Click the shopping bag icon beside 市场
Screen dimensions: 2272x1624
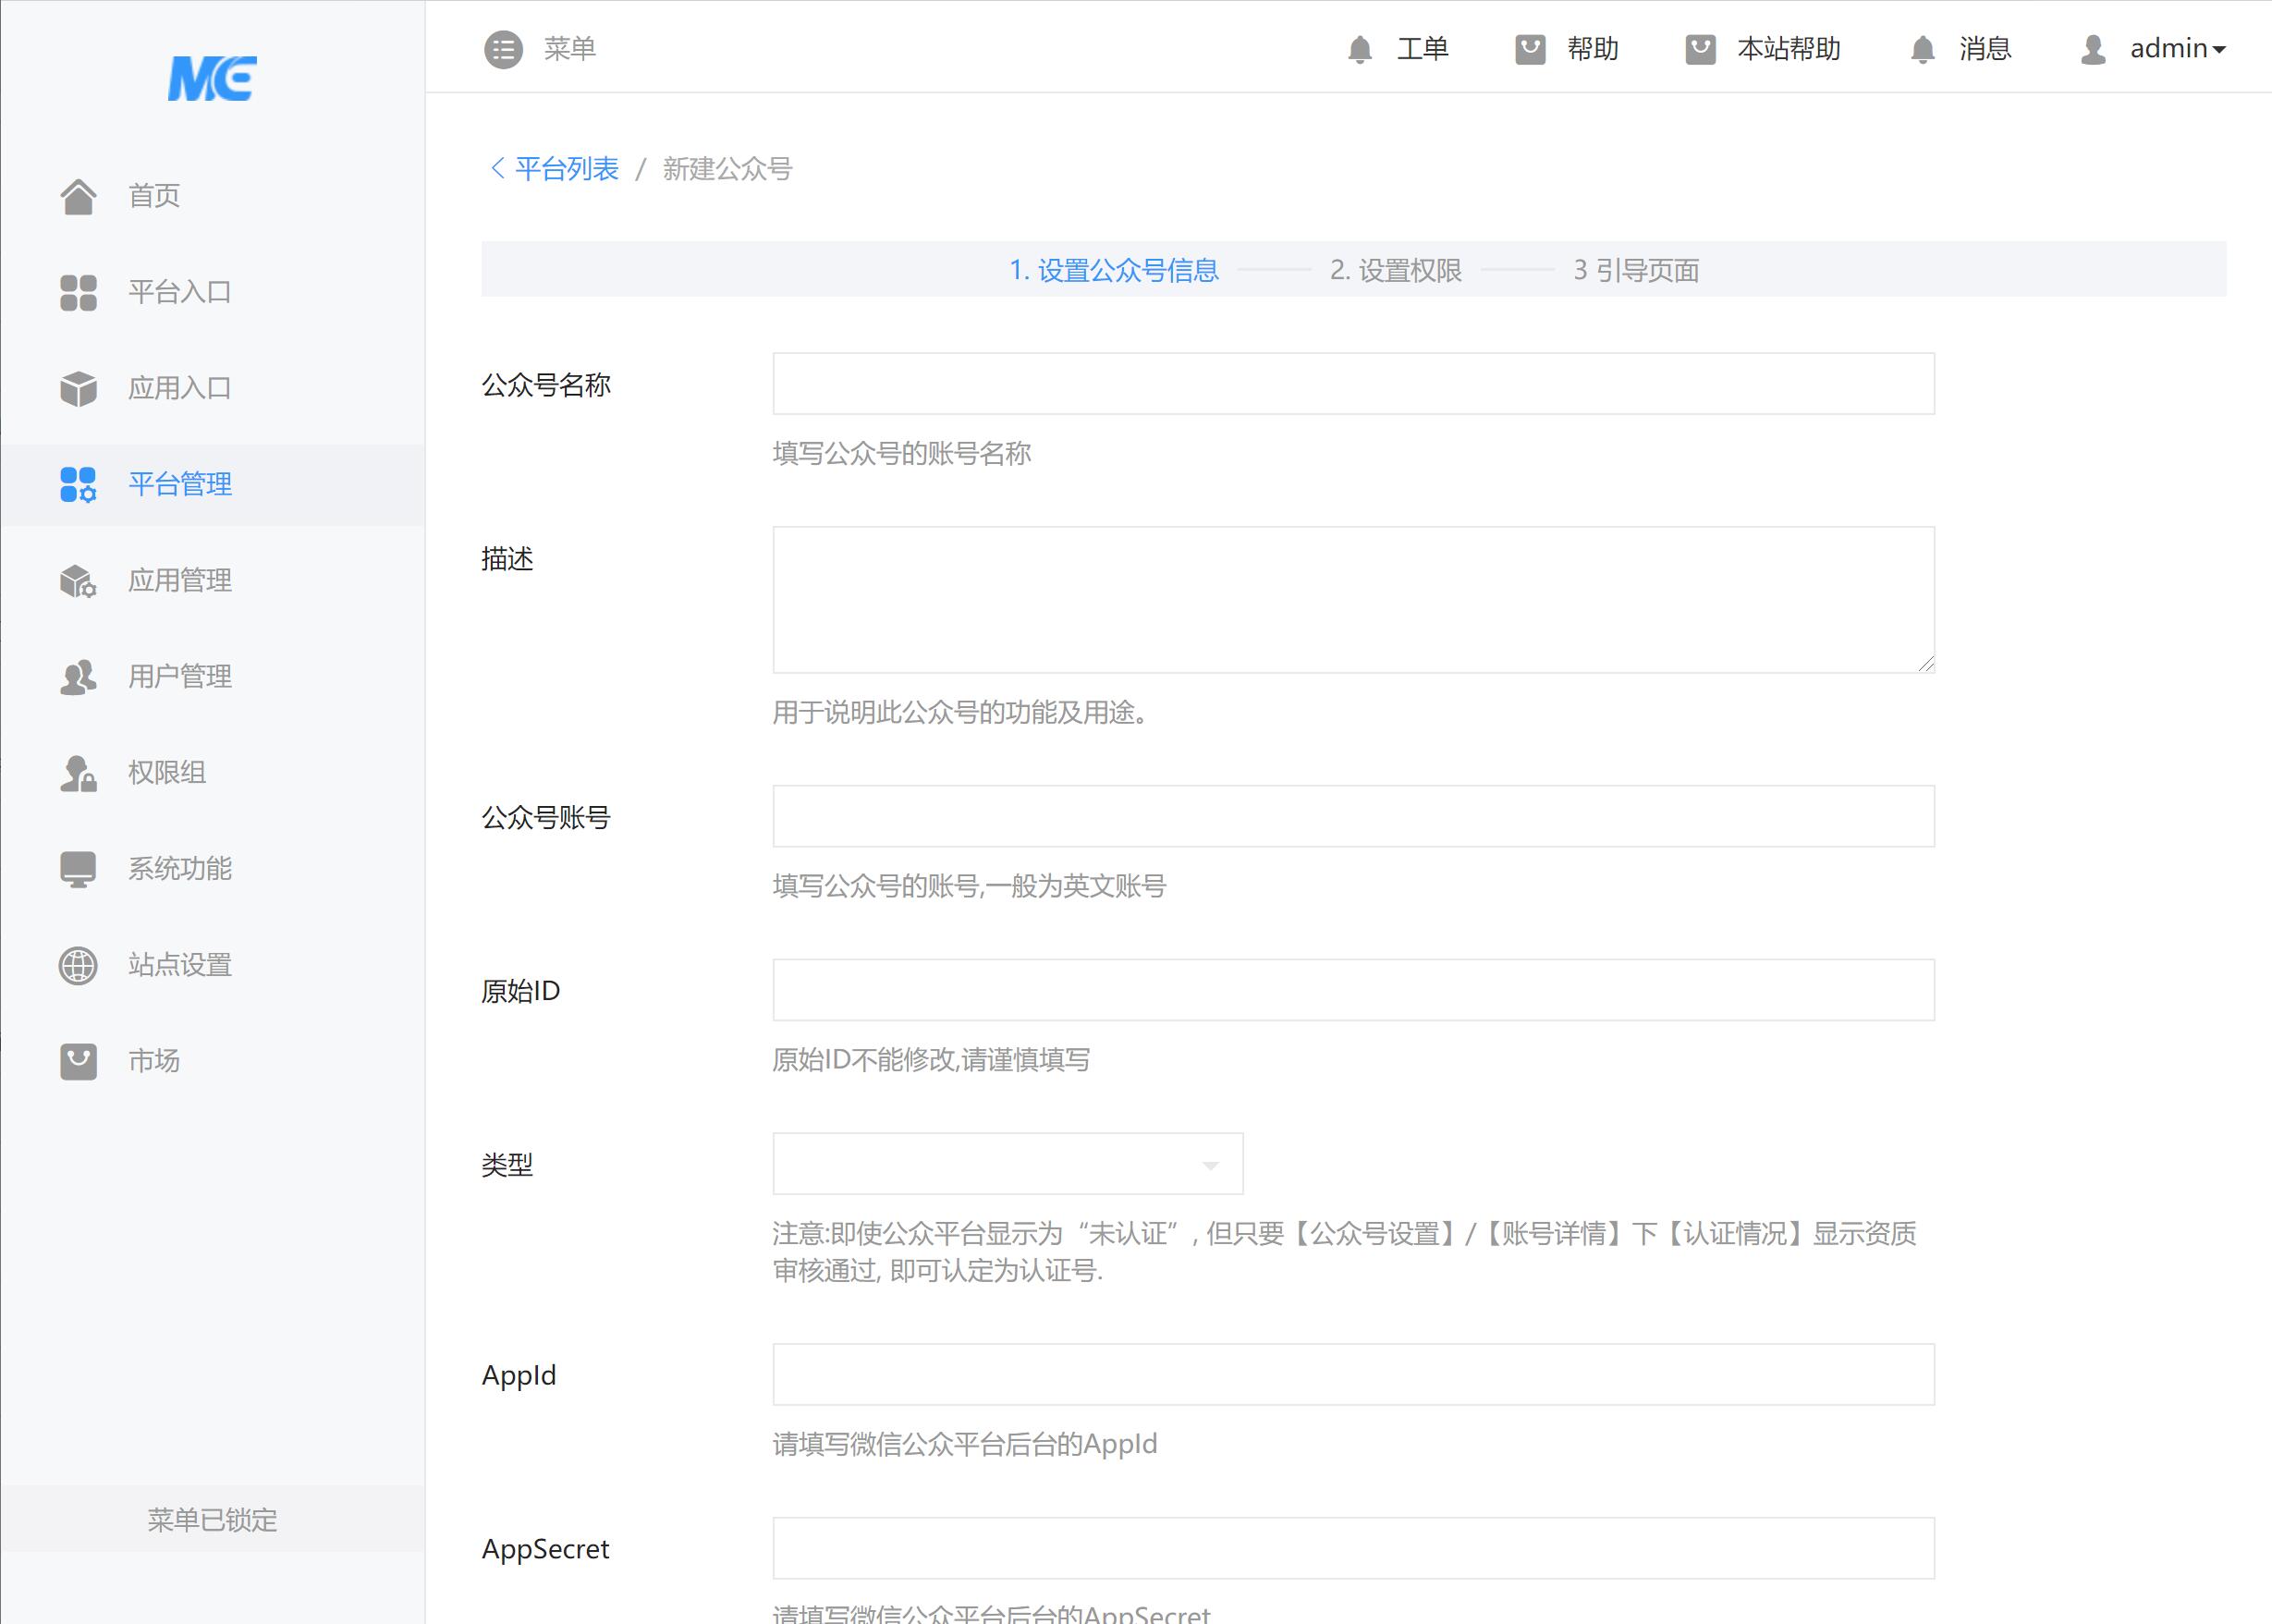78,1060
